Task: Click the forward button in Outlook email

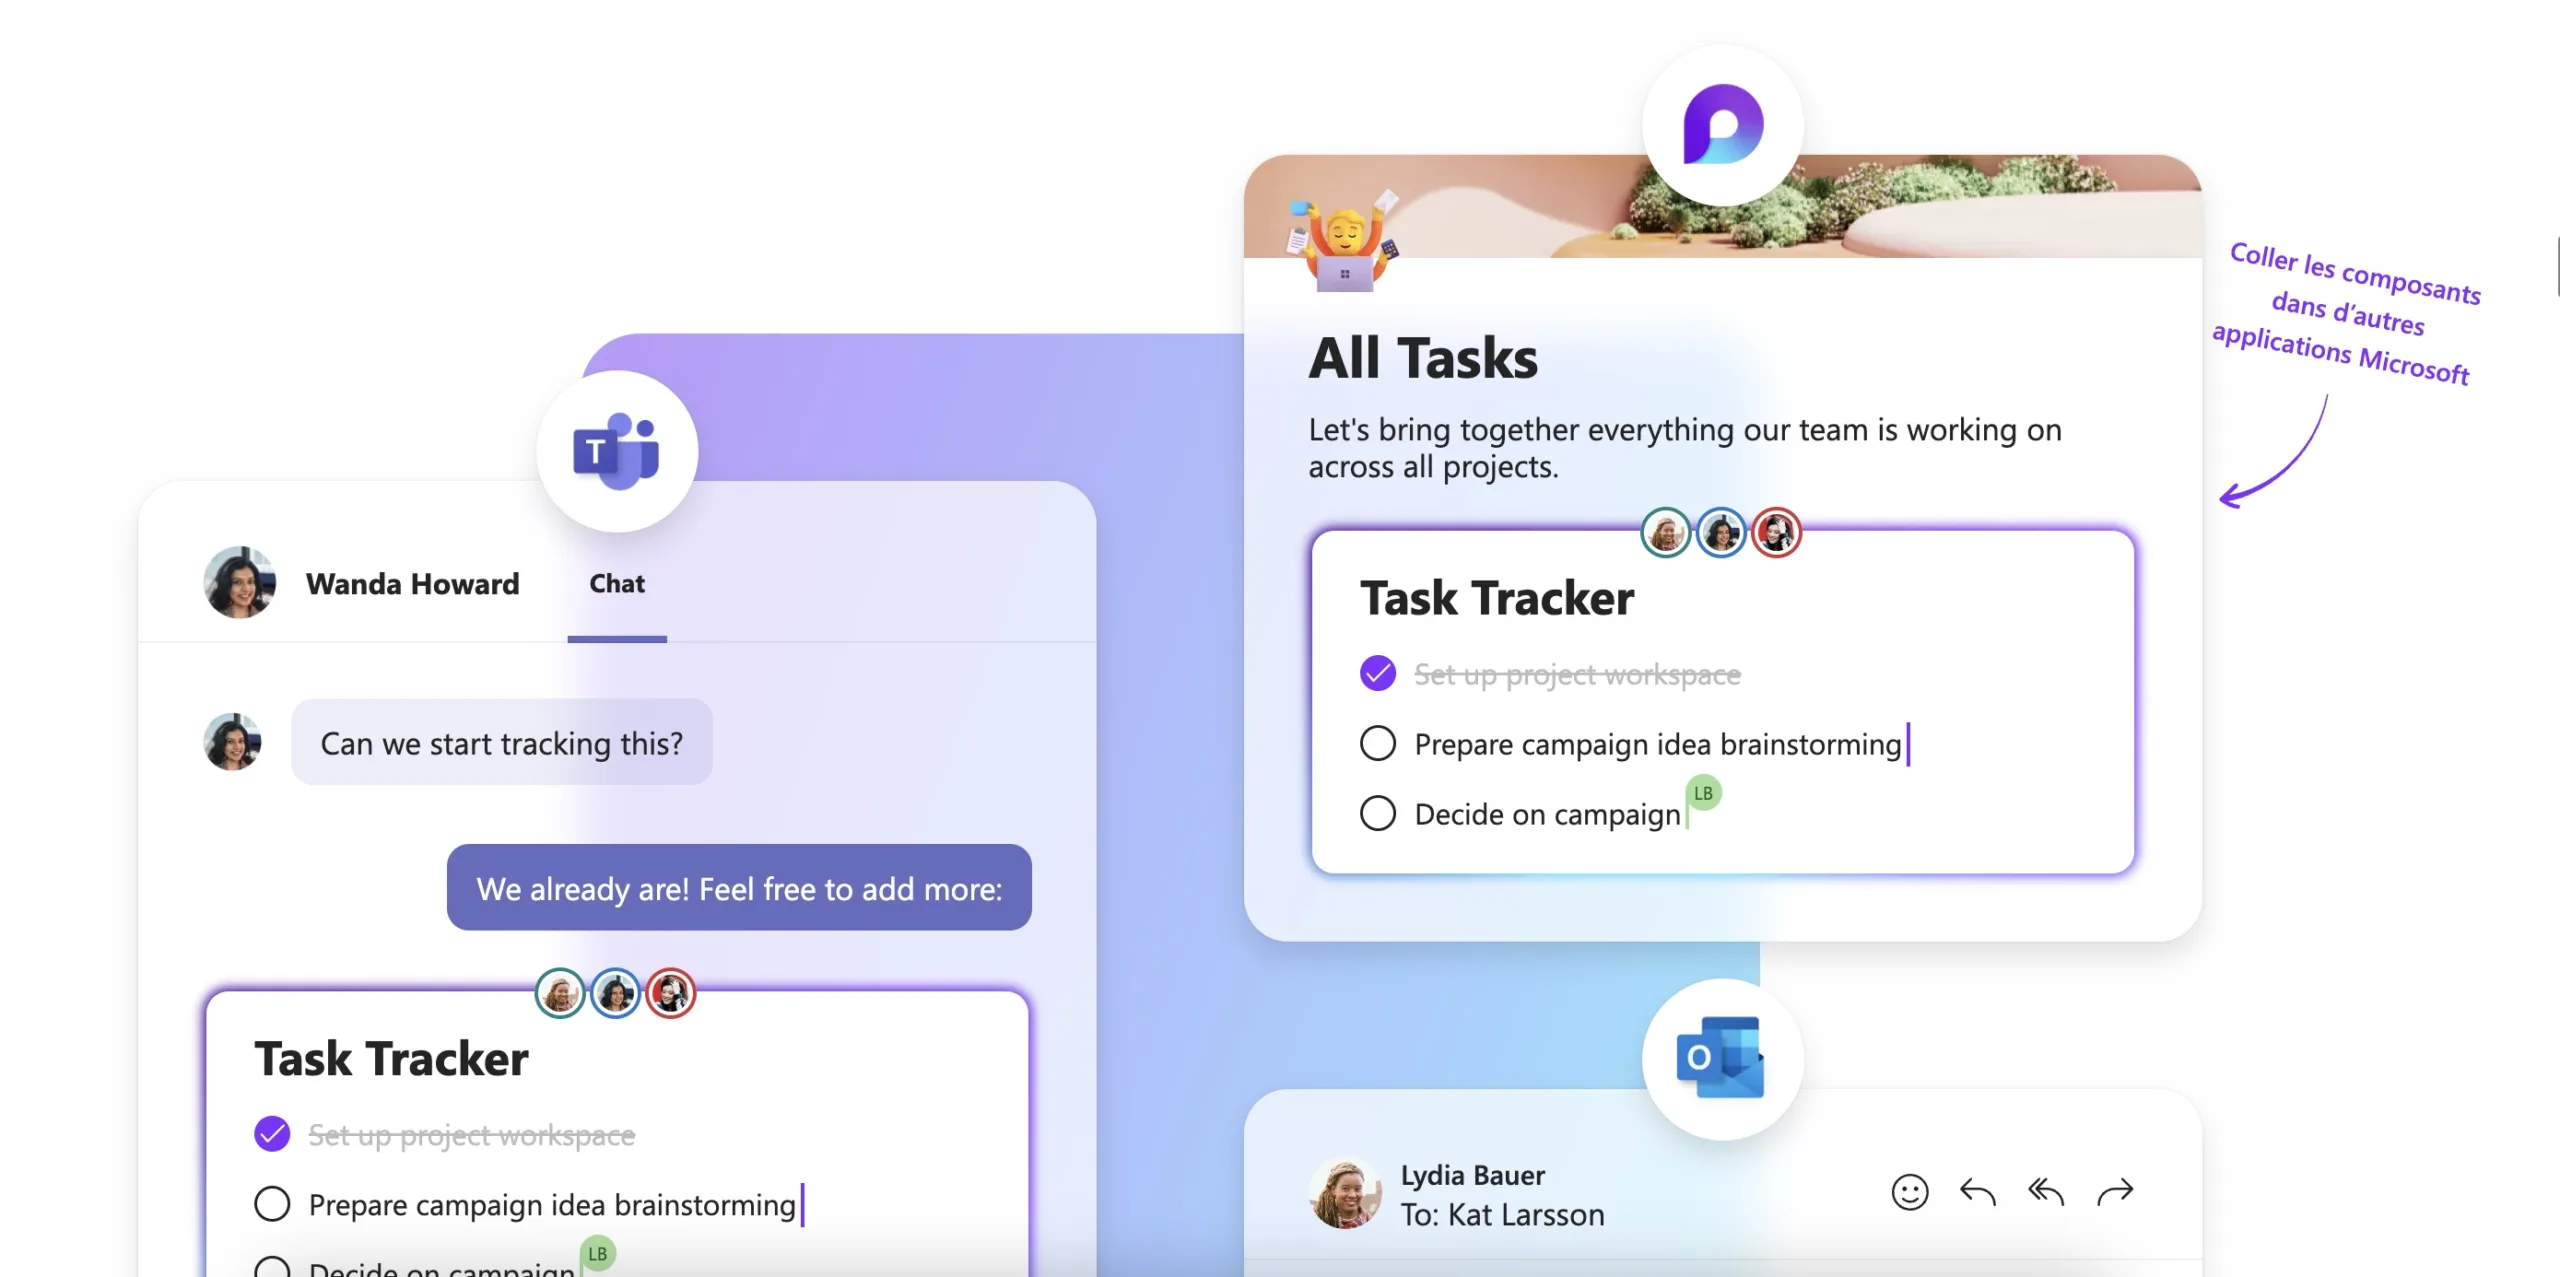Action: [x=2119, y=1189]
